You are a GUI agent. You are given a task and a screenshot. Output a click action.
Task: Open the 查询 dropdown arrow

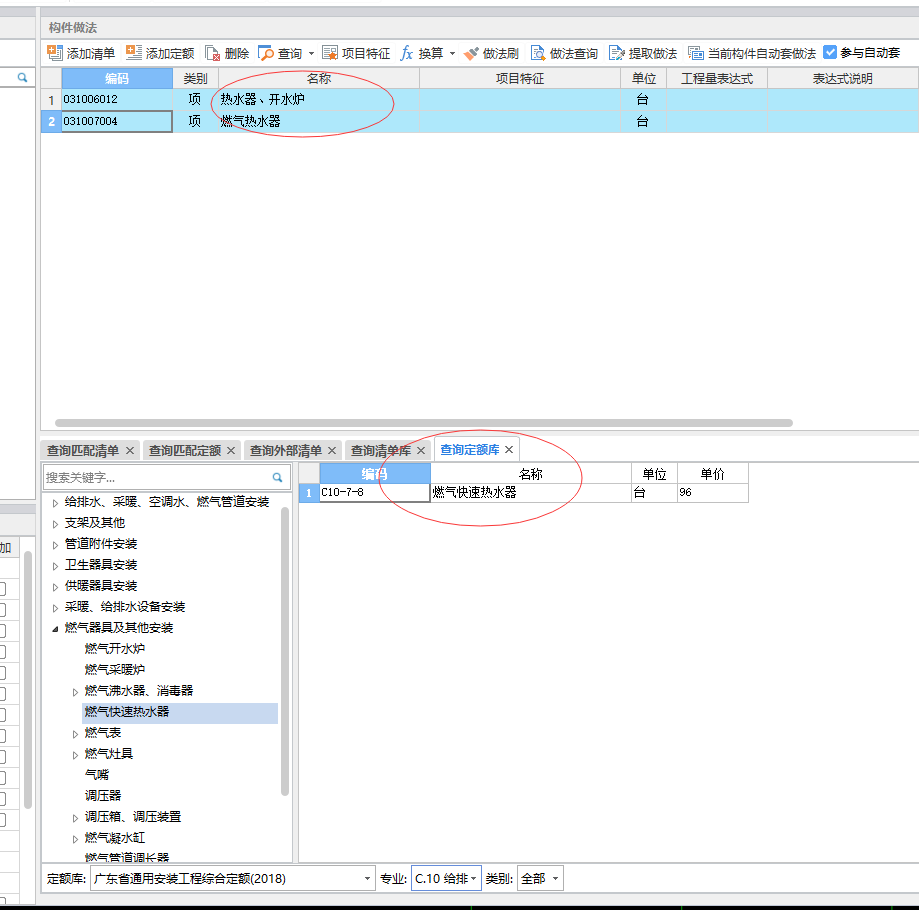pyautogui.click(x=311, y=54)
